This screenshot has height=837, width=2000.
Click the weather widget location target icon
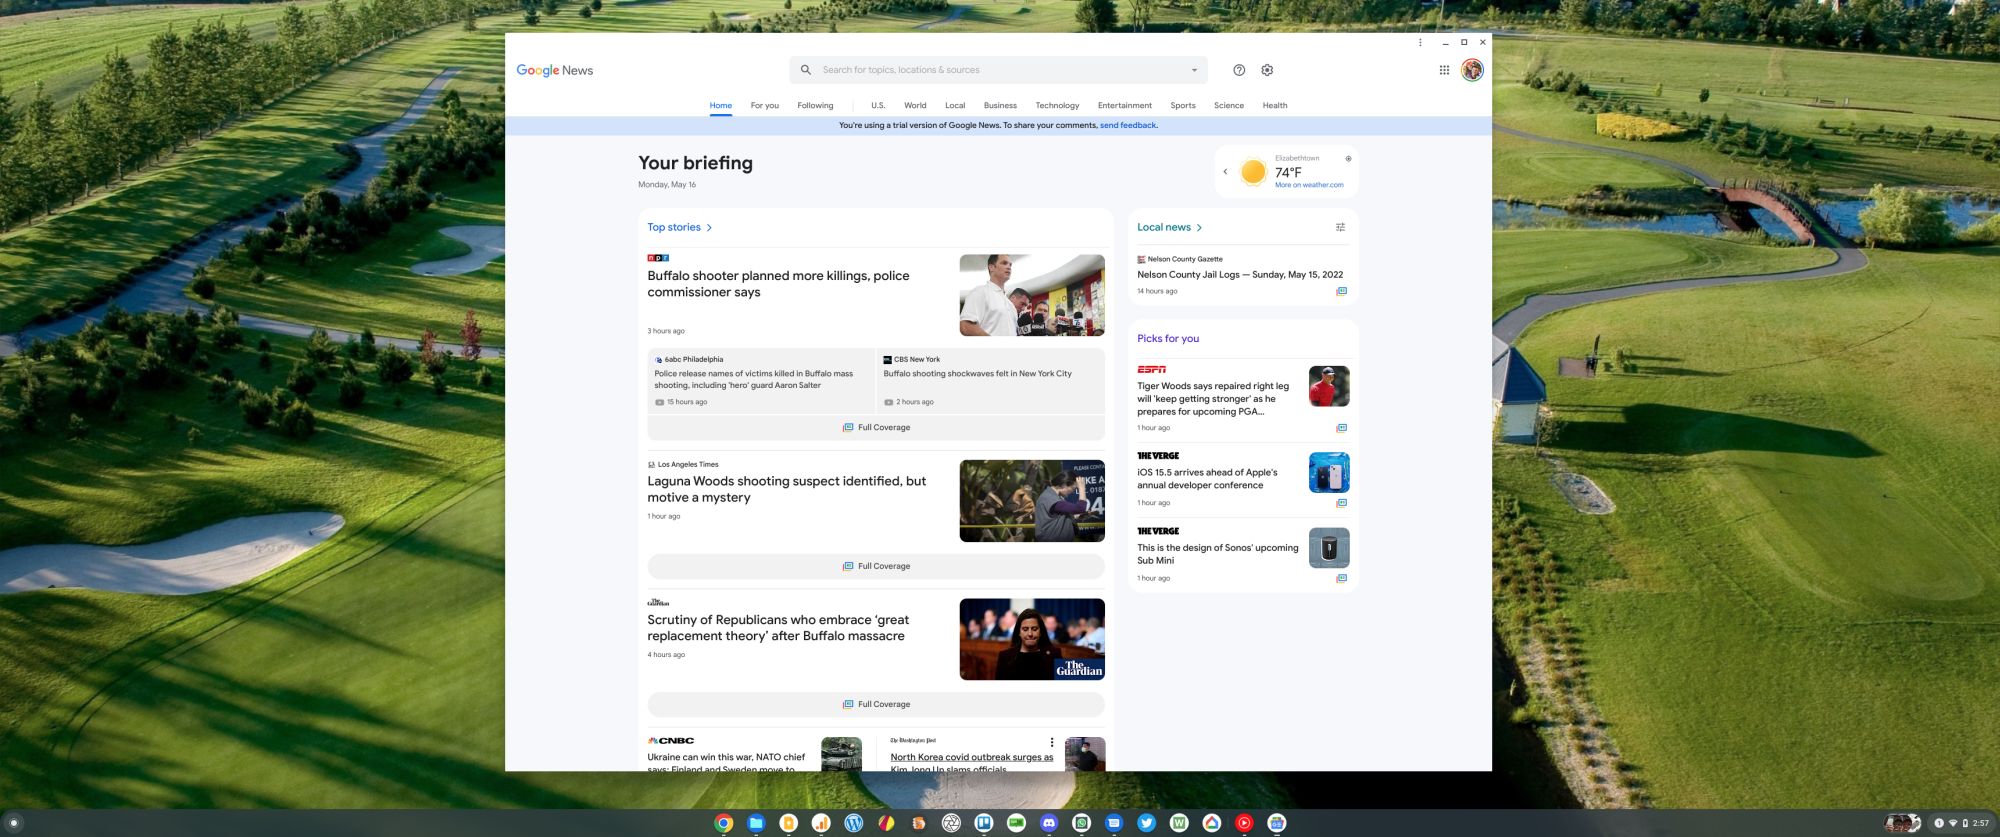pyautogui.click(x=1348, y=159)
